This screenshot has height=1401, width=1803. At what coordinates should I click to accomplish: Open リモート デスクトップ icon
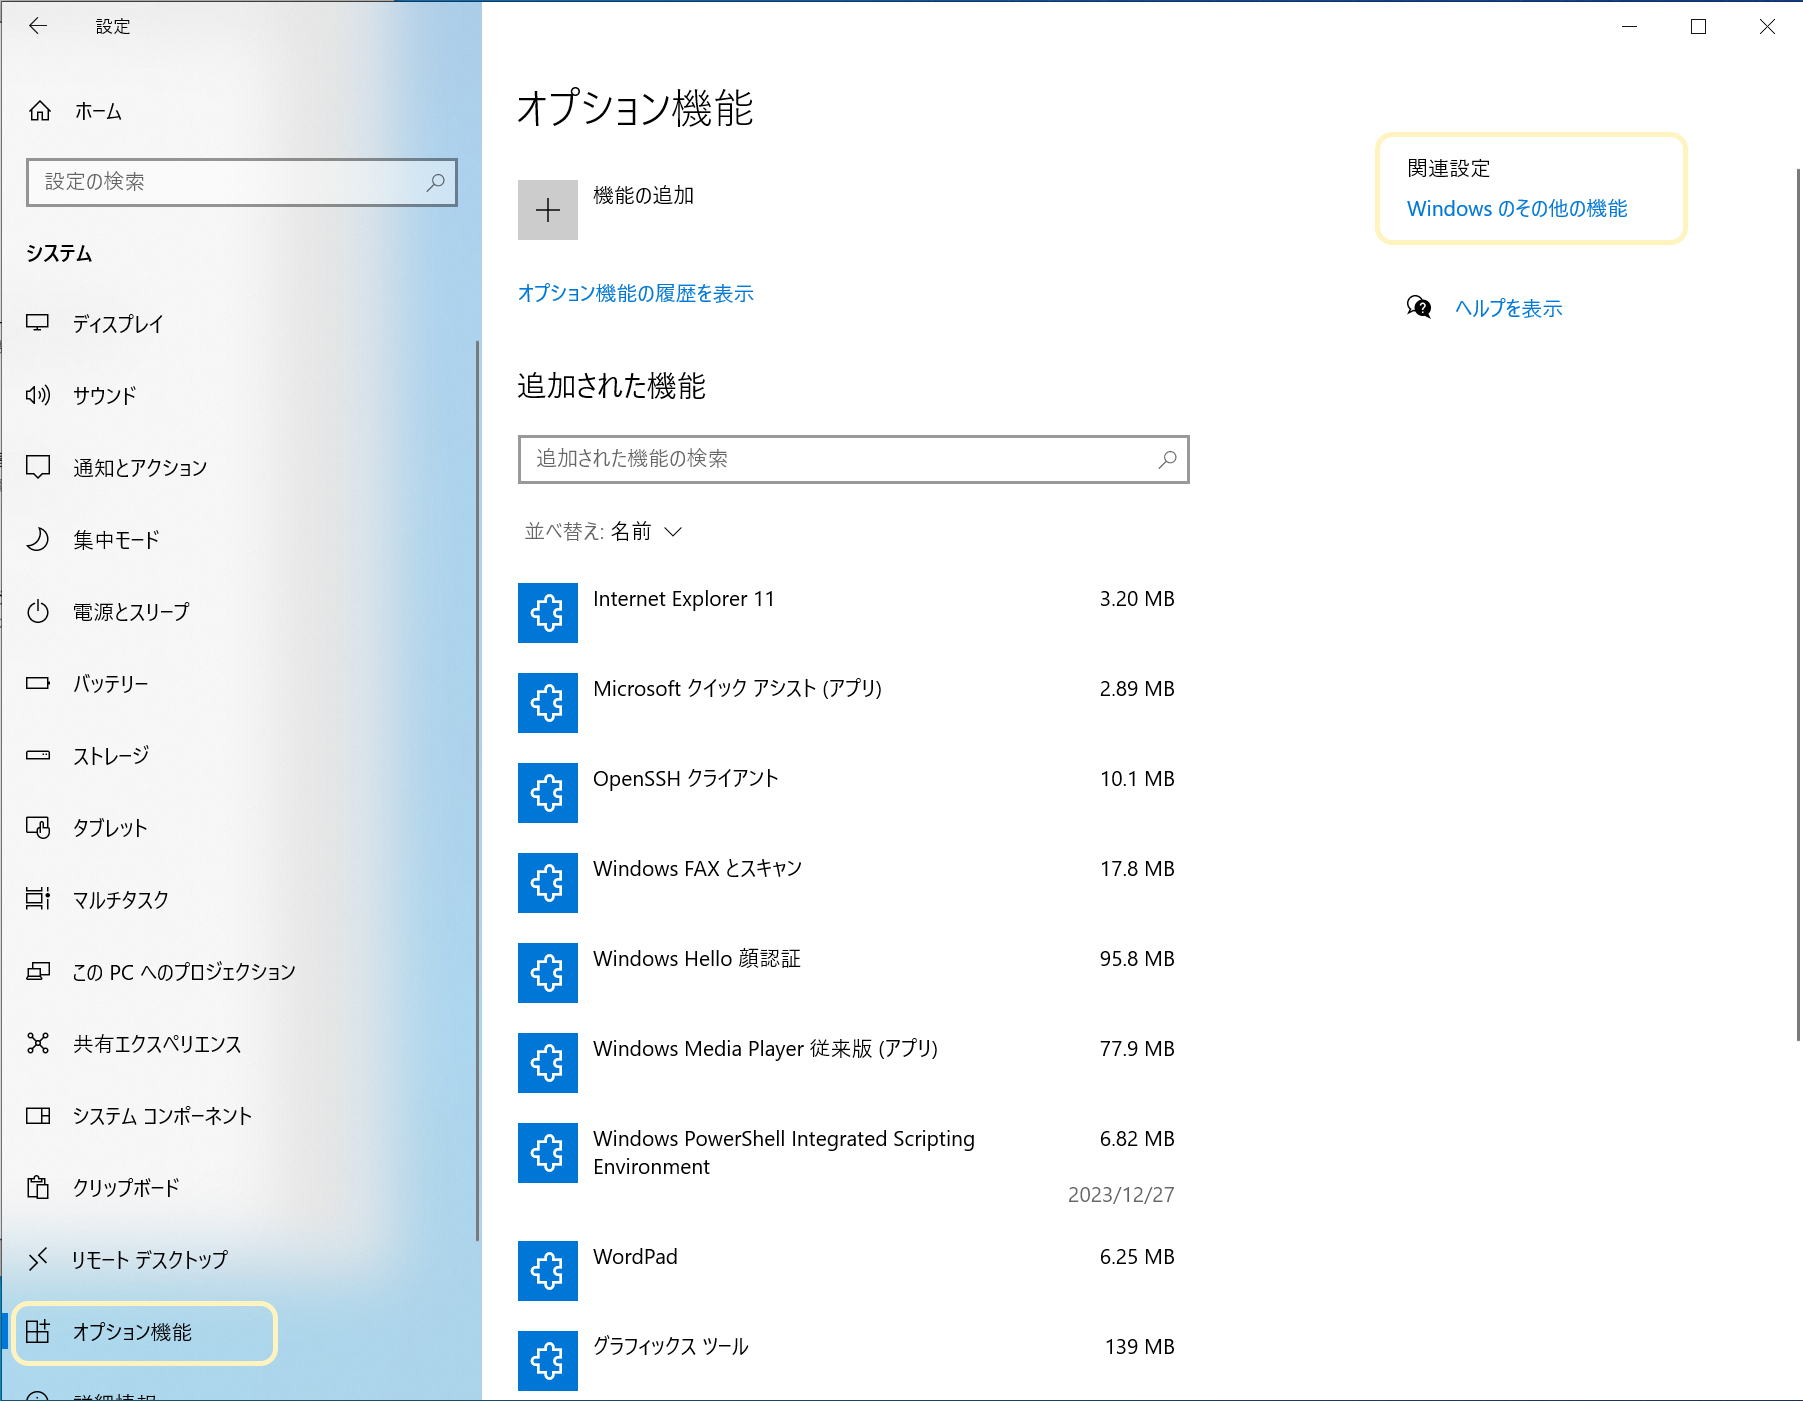coord(38,1259)
